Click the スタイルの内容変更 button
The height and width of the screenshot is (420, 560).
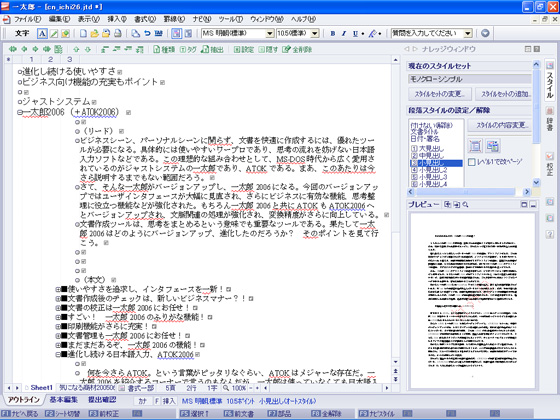(x=500, y=125)
